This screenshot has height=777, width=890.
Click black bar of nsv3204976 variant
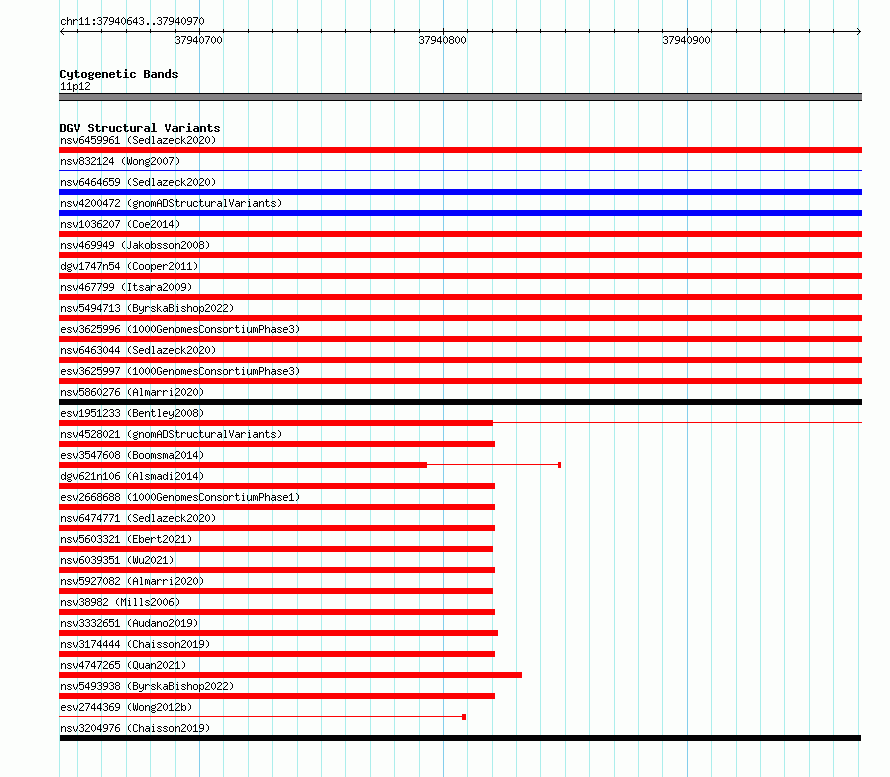point(460,738)
